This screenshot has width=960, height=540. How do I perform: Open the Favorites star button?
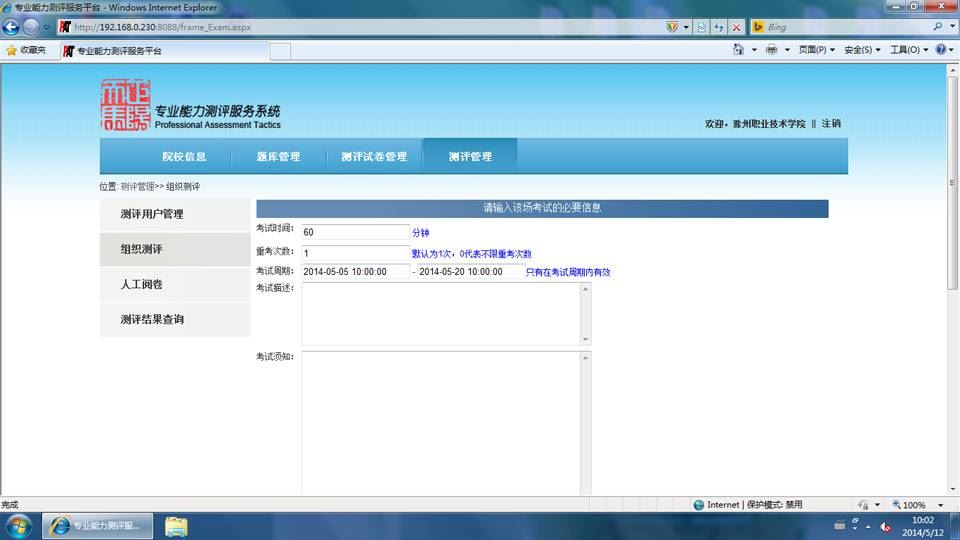click(26, 50)
